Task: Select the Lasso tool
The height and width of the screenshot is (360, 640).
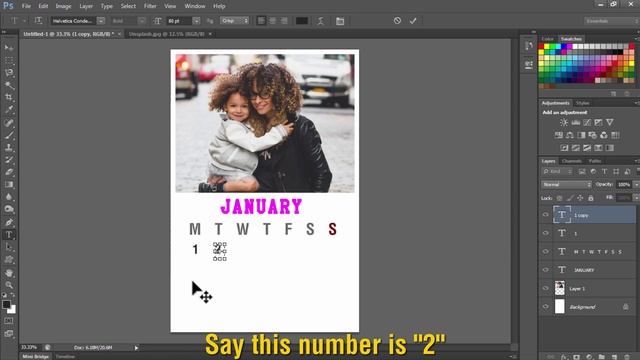Action: tap(9, 73)
